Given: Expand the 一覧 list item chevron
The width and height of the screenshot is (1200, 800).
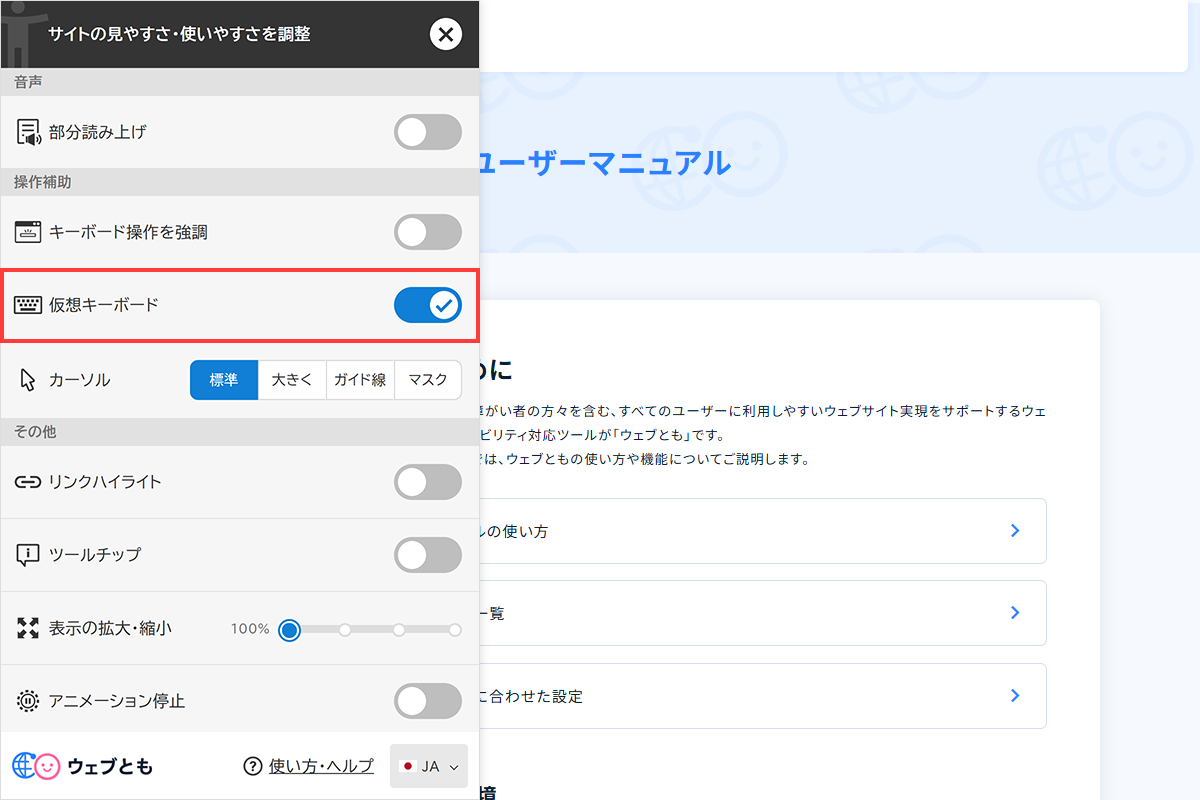Looking at the screenshot, I should (1015, 613).
